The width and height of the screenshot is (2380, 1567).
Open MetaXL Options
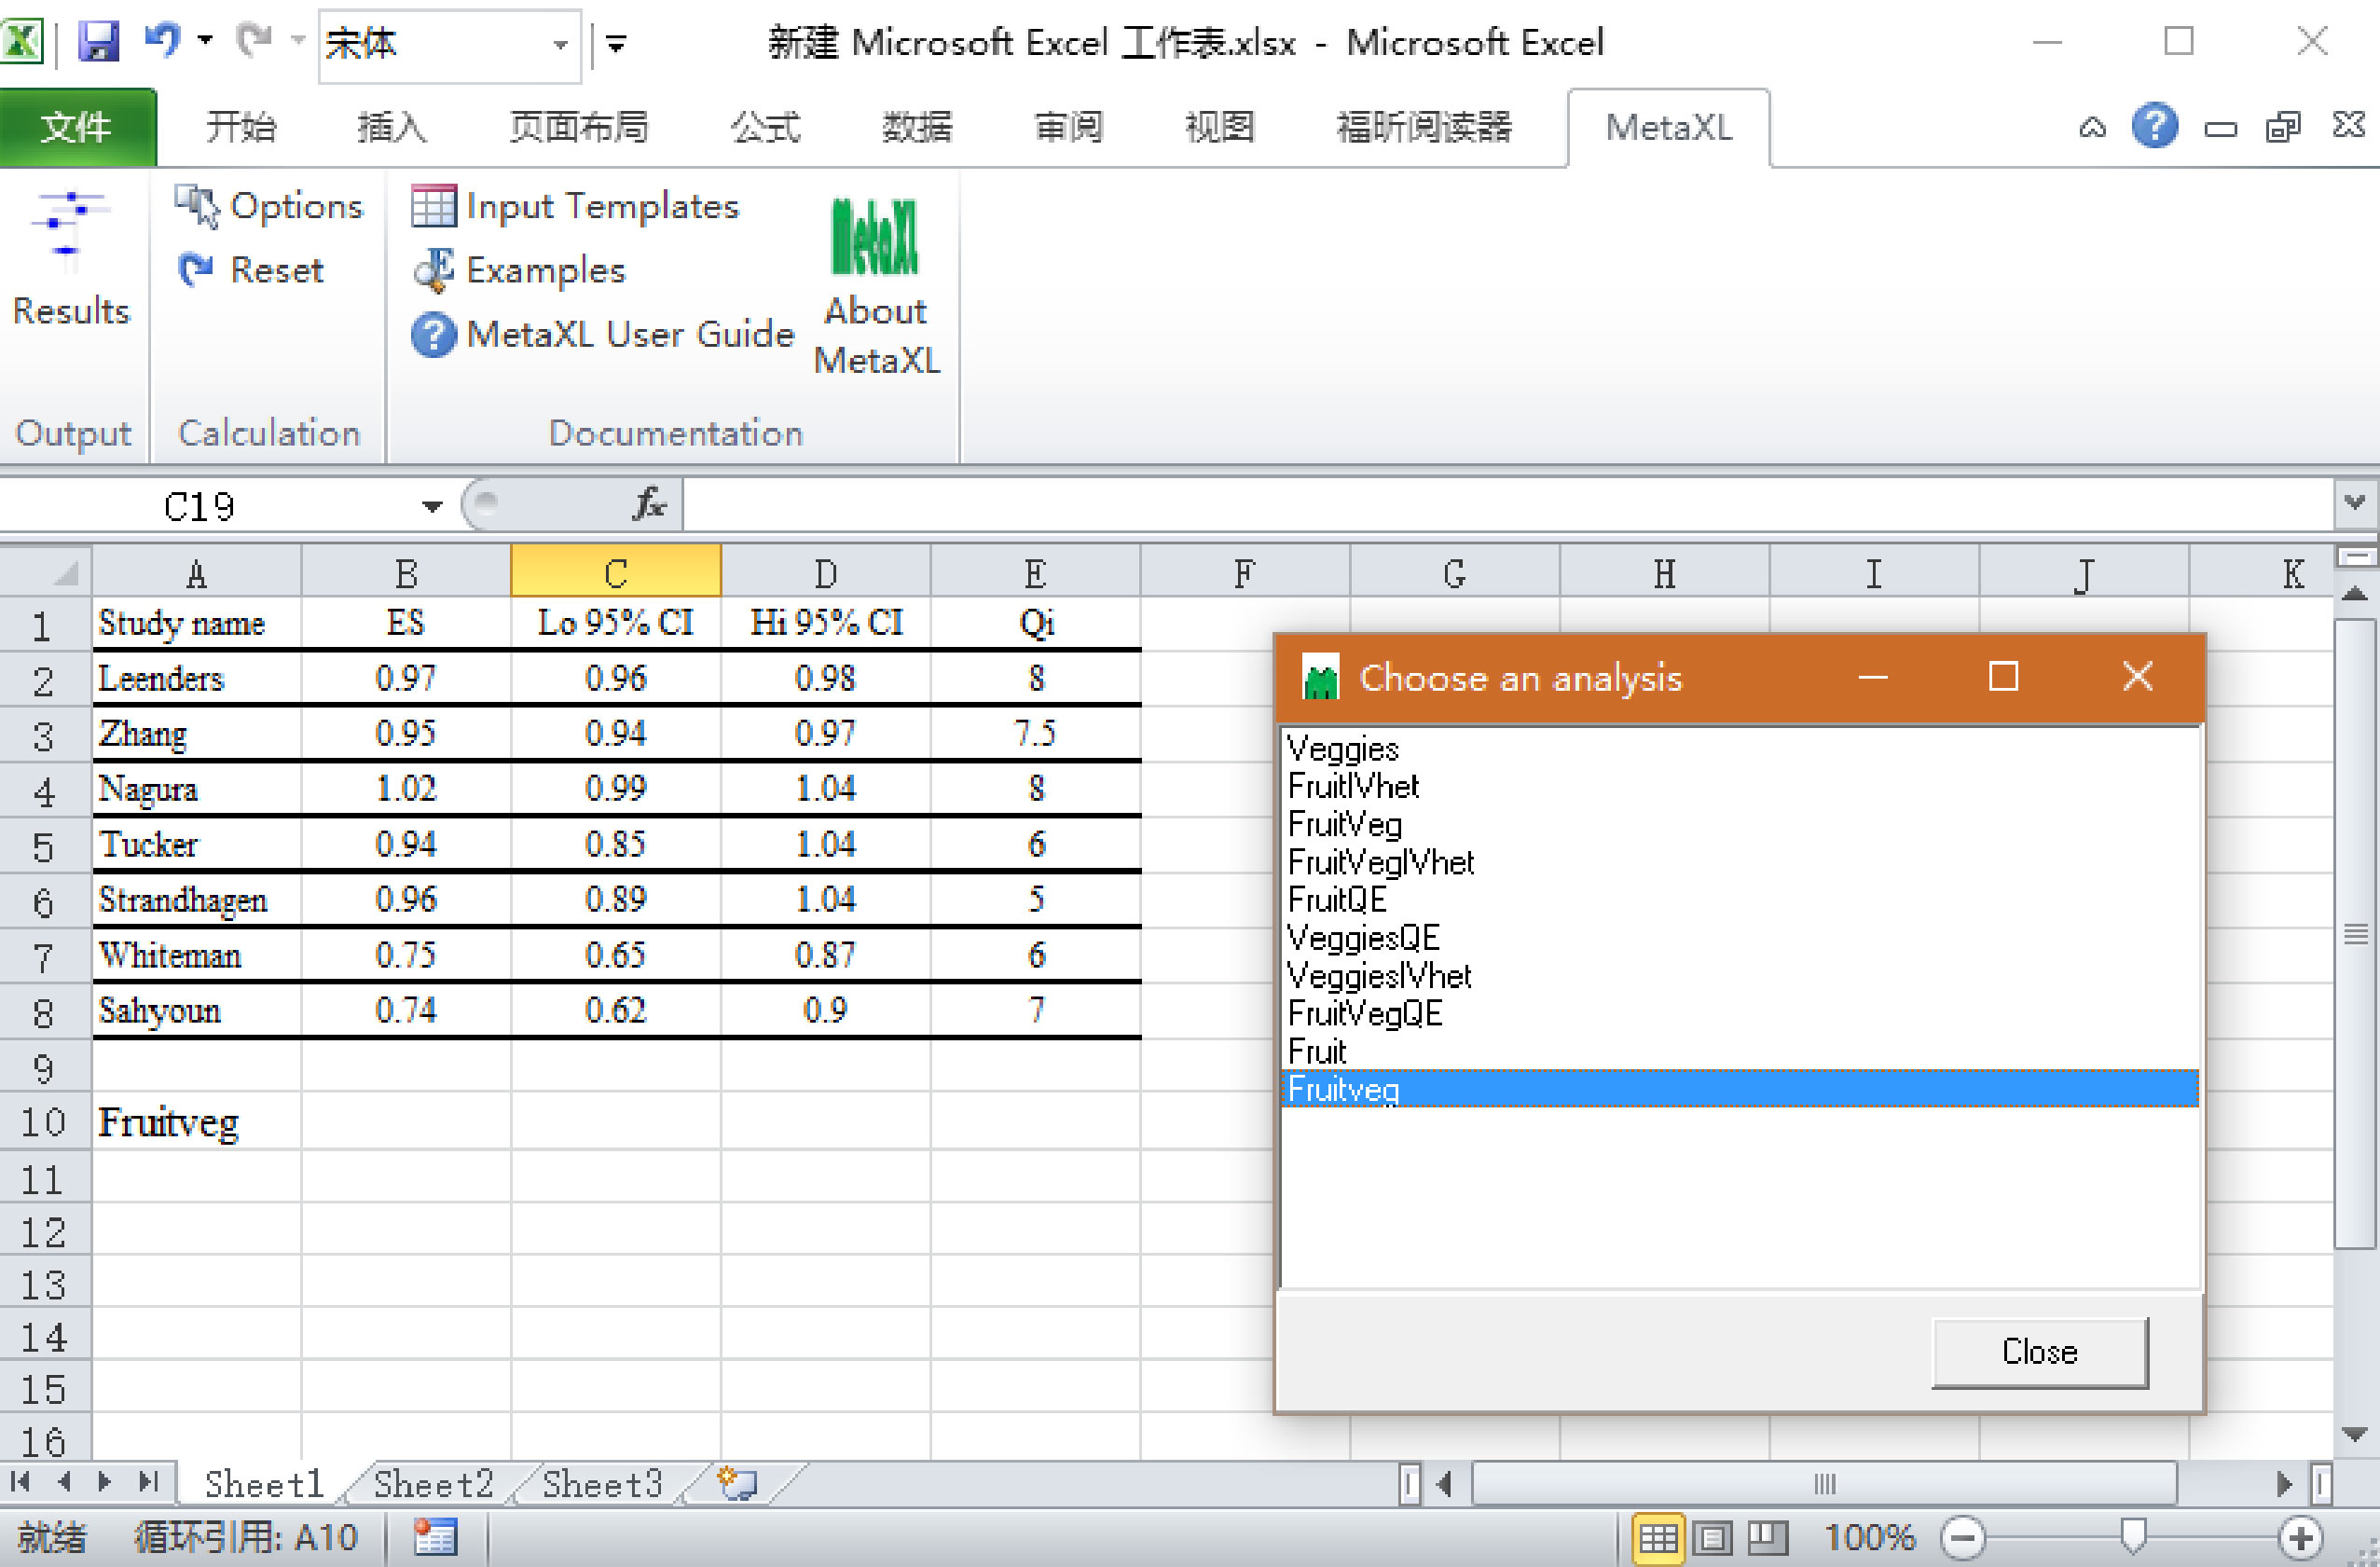tap(268, 206)
